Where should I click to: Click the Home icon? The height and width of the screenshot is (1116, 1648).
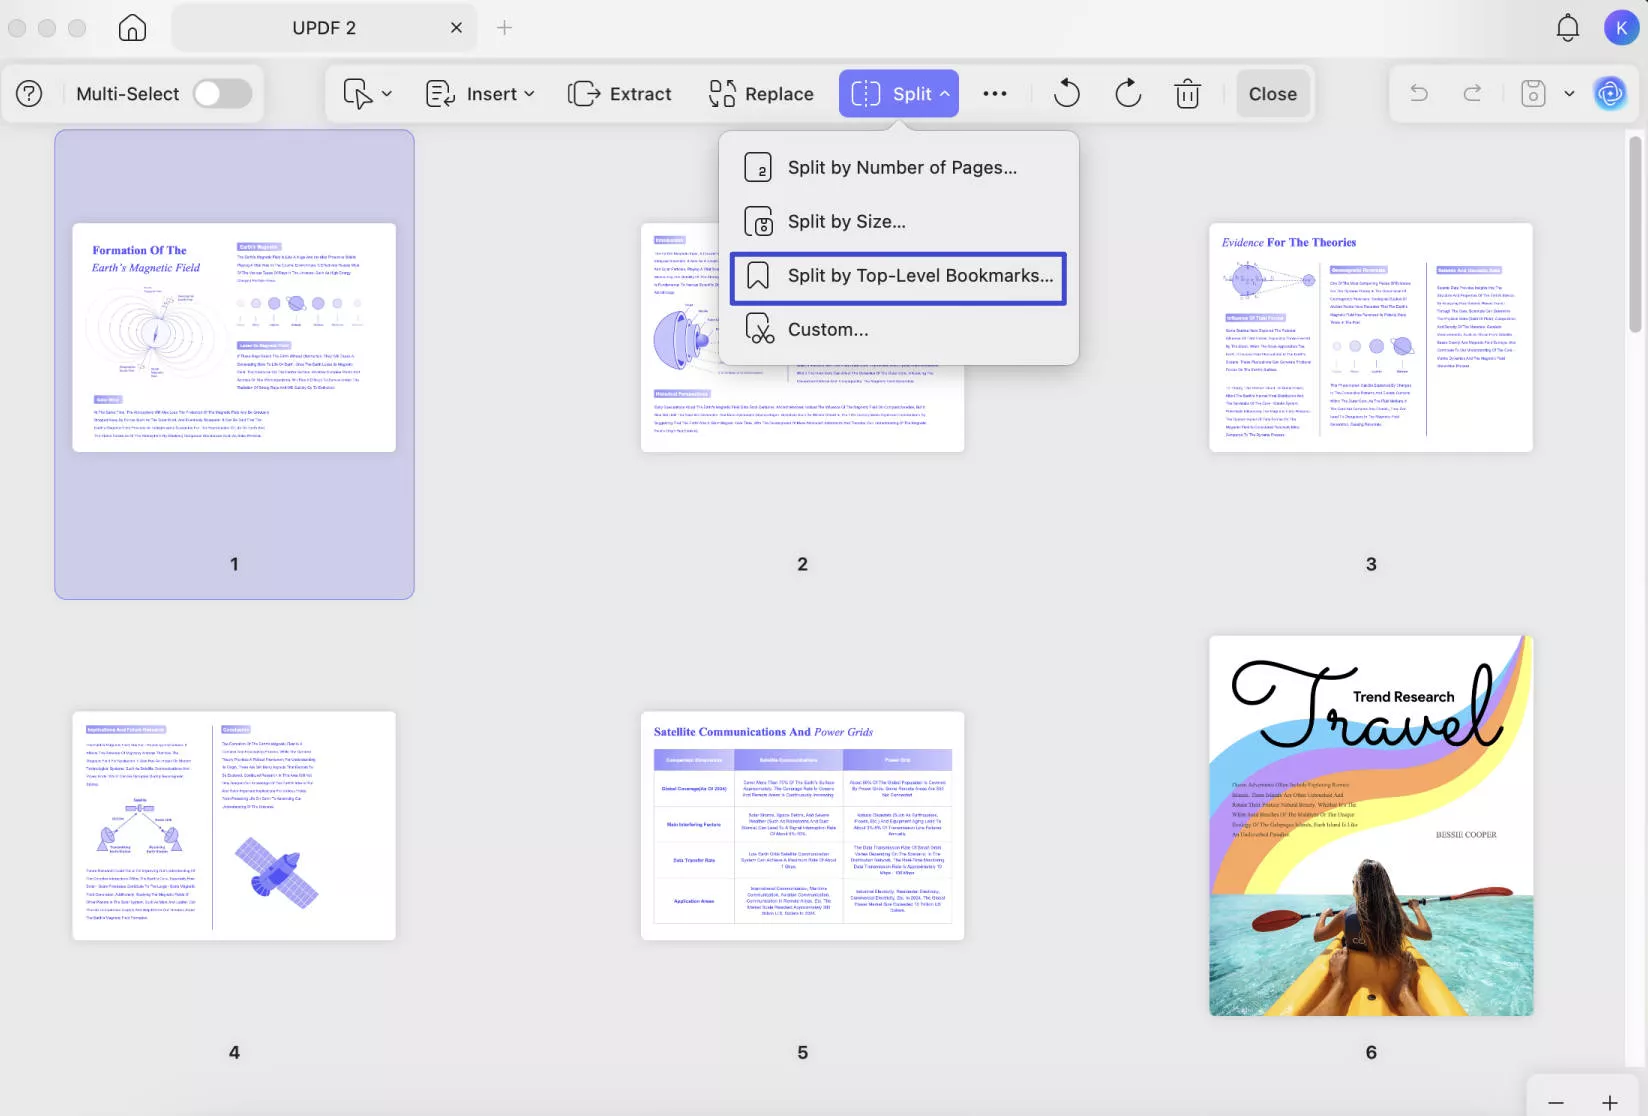132,28
